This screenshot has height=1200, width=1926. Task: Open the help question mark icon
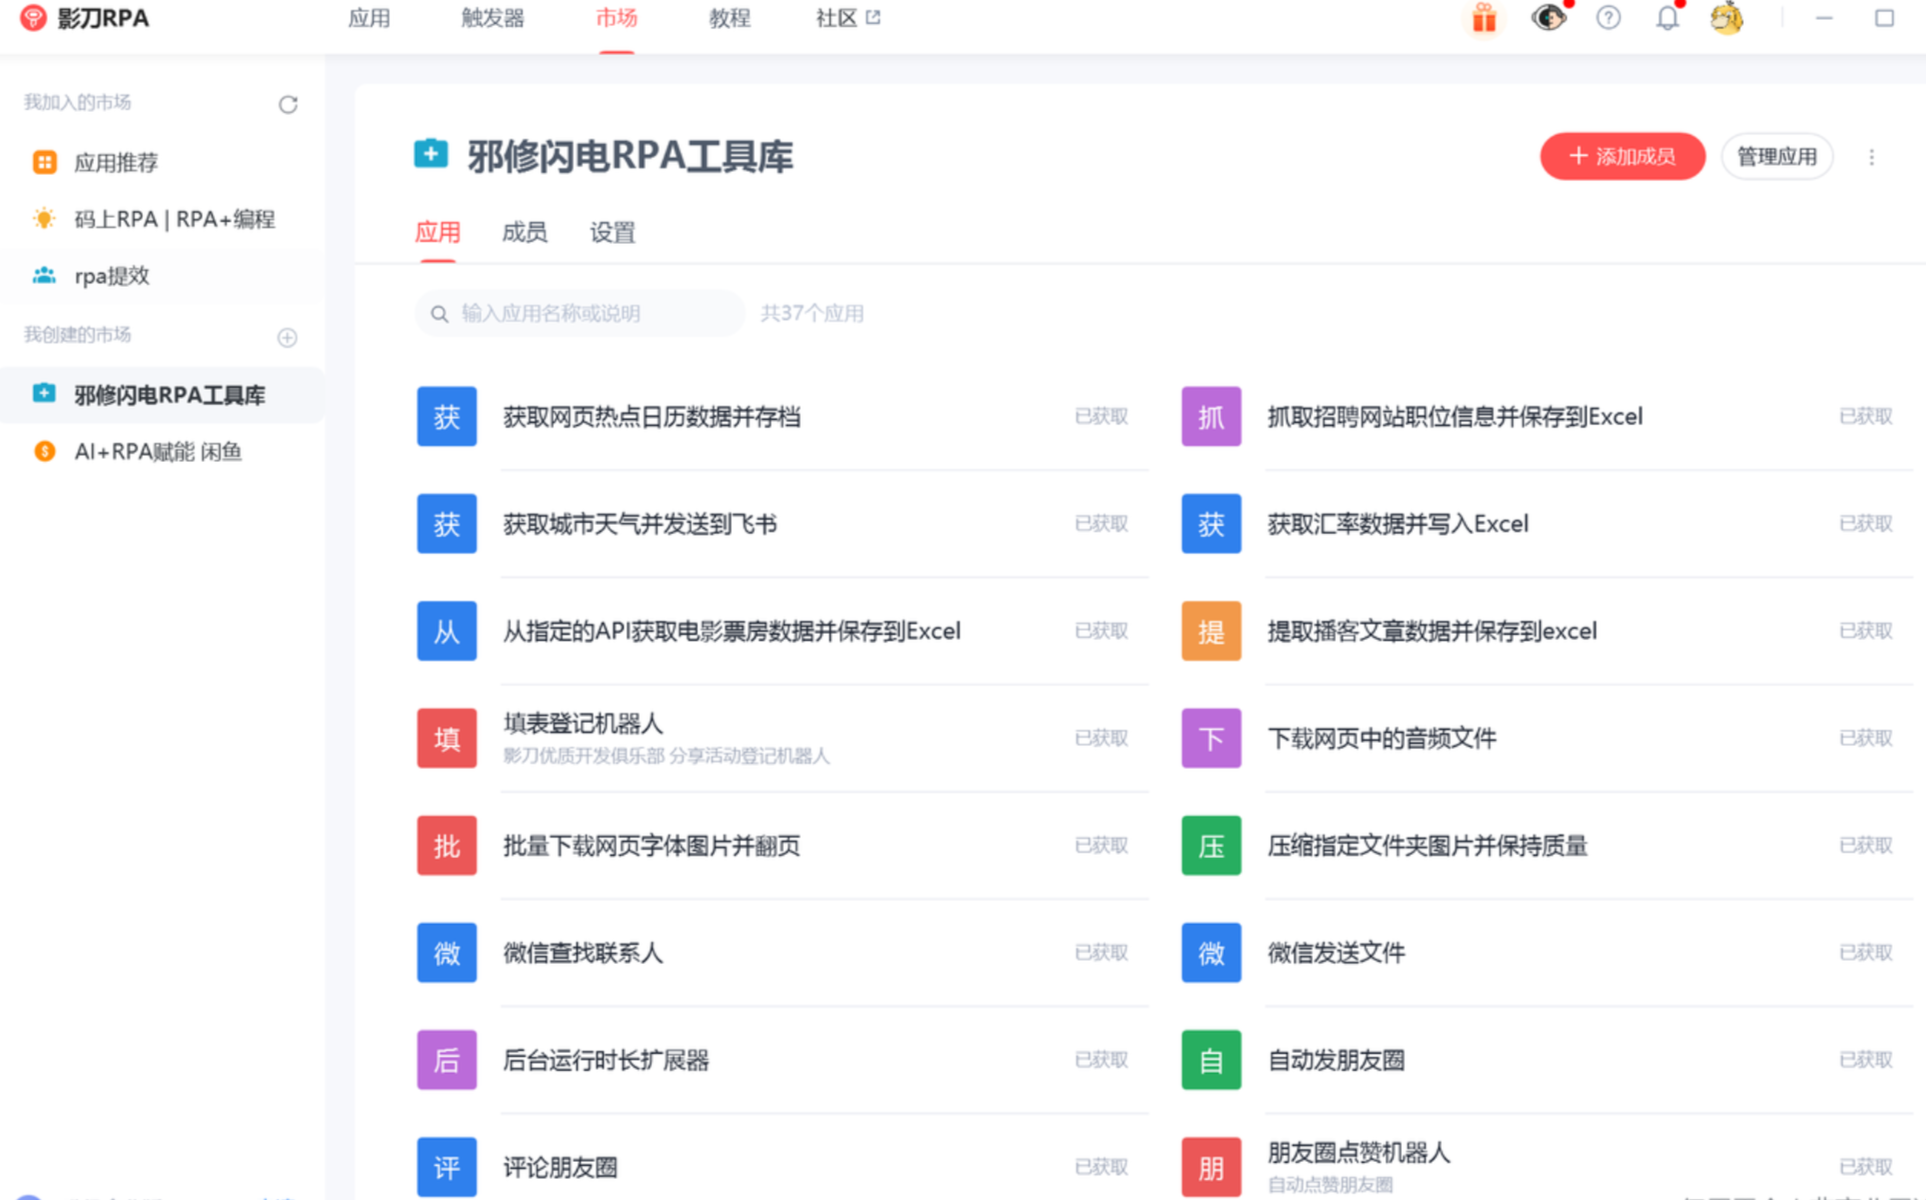point(1608,18)
